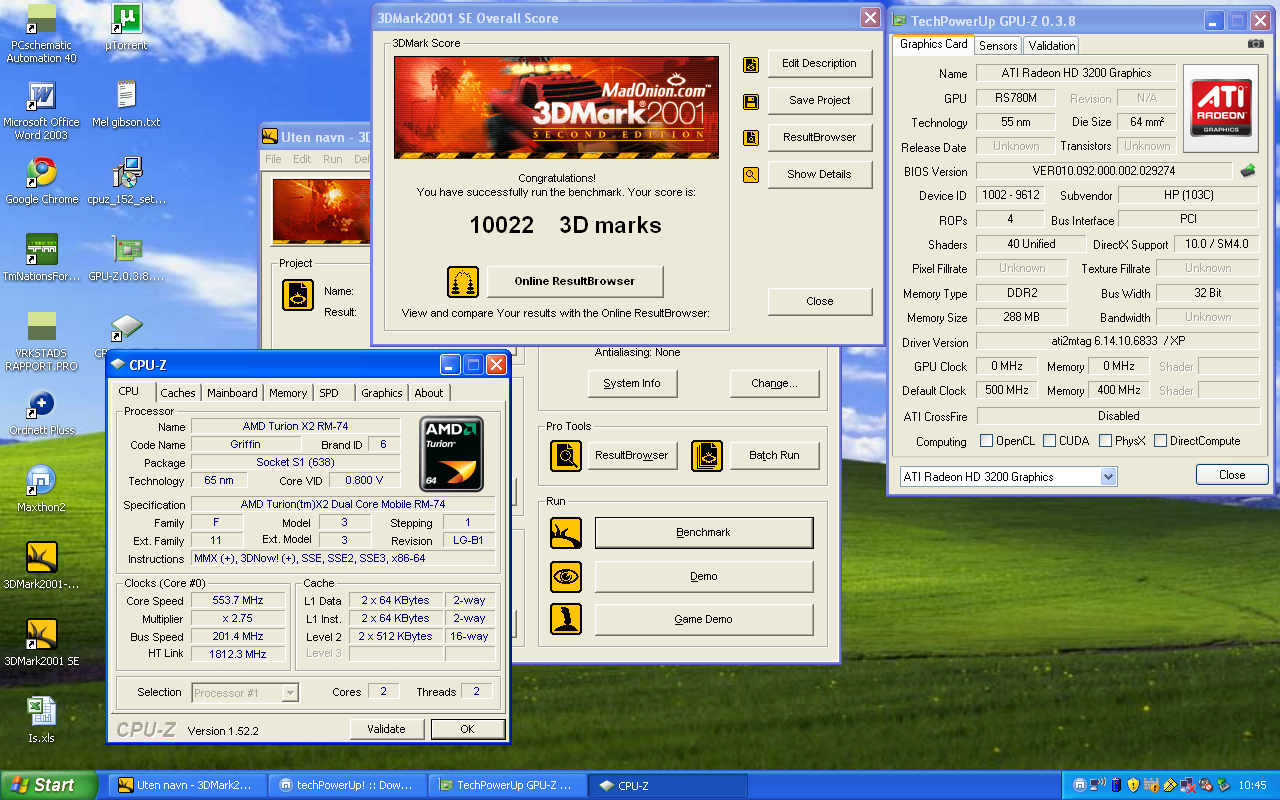Click GPU-Z screenshot camera icon
The height and width of the screenshot is (800, 1280).
(x=1255, y=44)
